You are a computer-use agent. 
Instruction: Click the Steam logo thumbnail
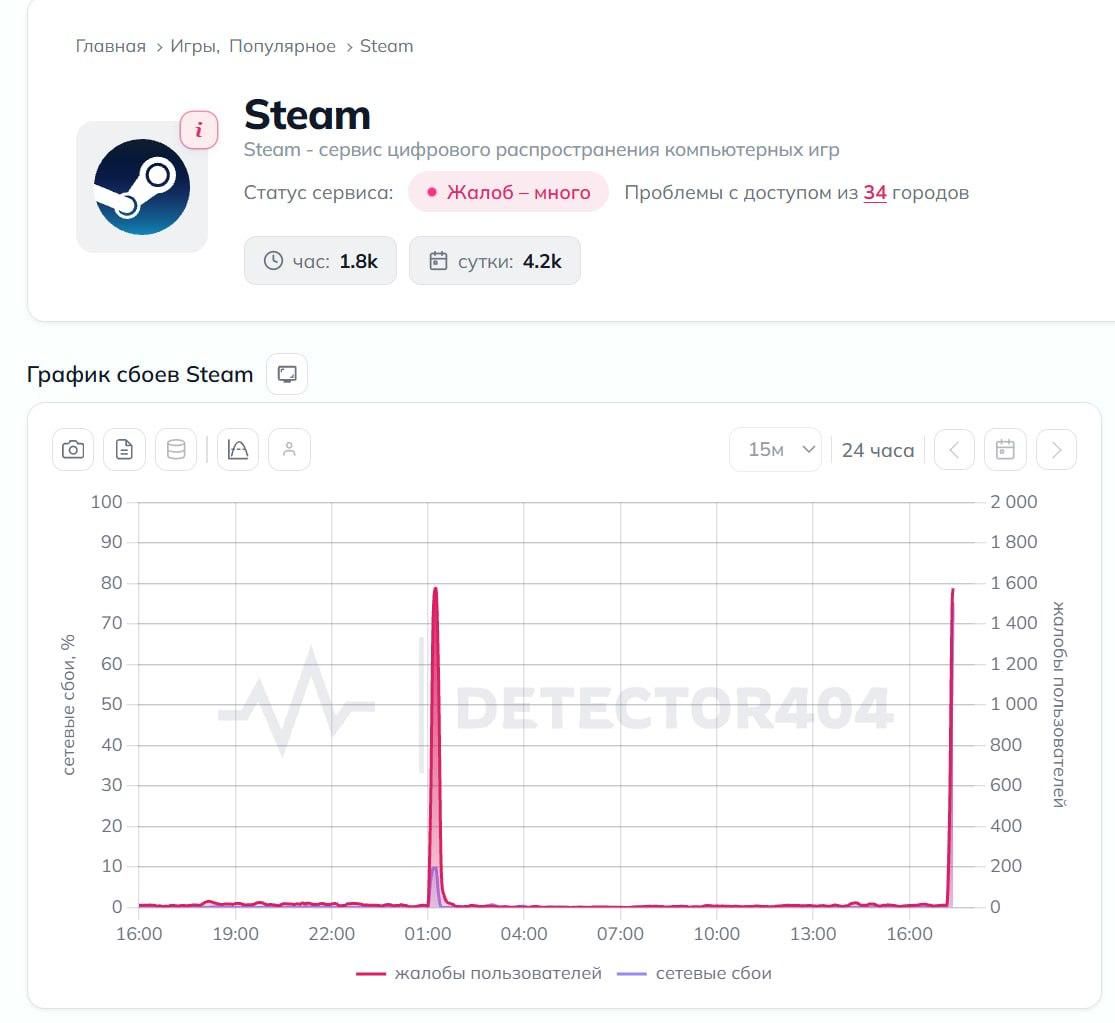pyautogui.click(x=142, y=187)
